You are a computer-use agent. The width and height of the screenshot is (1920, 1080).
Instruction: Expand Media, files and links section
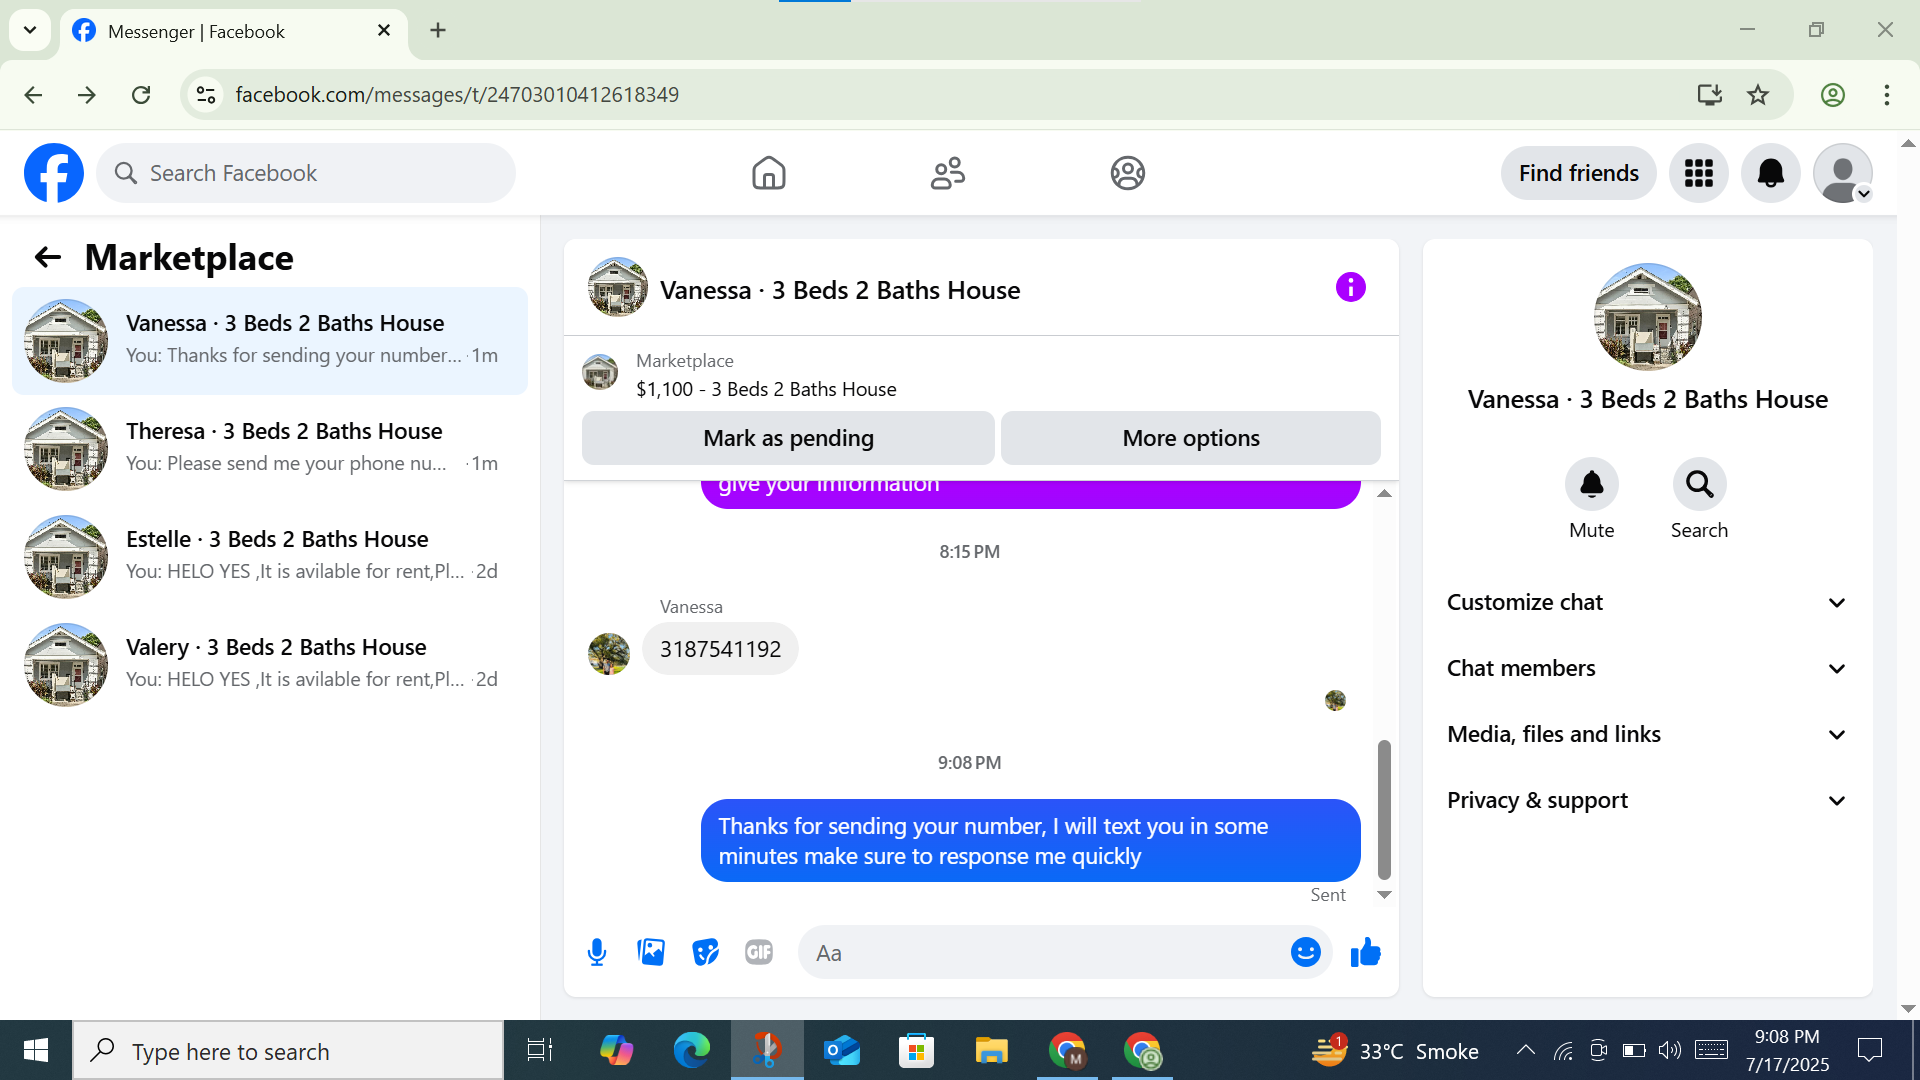click(x=1647, y=734)
